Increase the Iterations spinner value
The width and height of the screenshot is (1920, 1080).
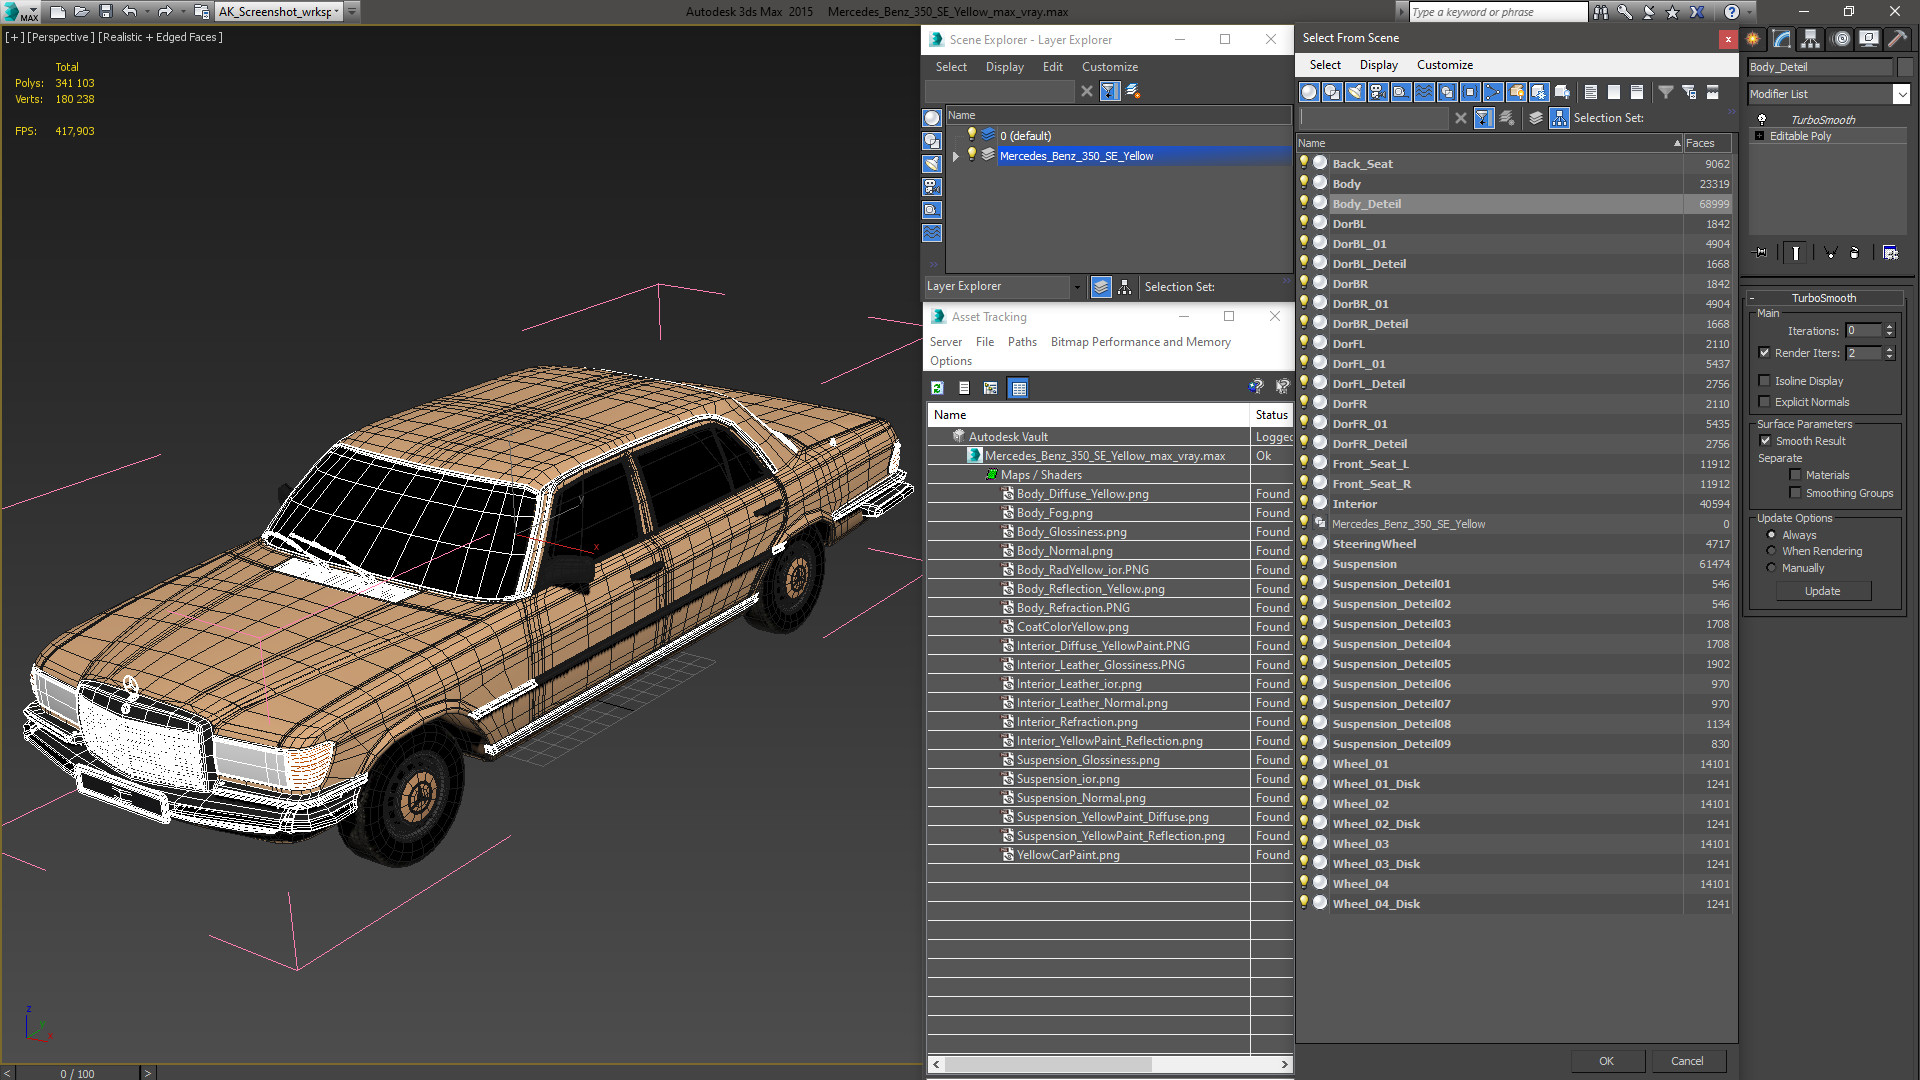[x=1889, y=327]
